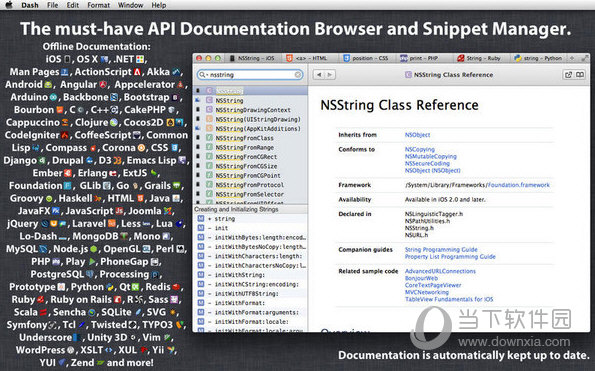Image resolution: width=595 pixels, height=371 pixels.
Task: Open the Window menu
Action: pos(131,5)
